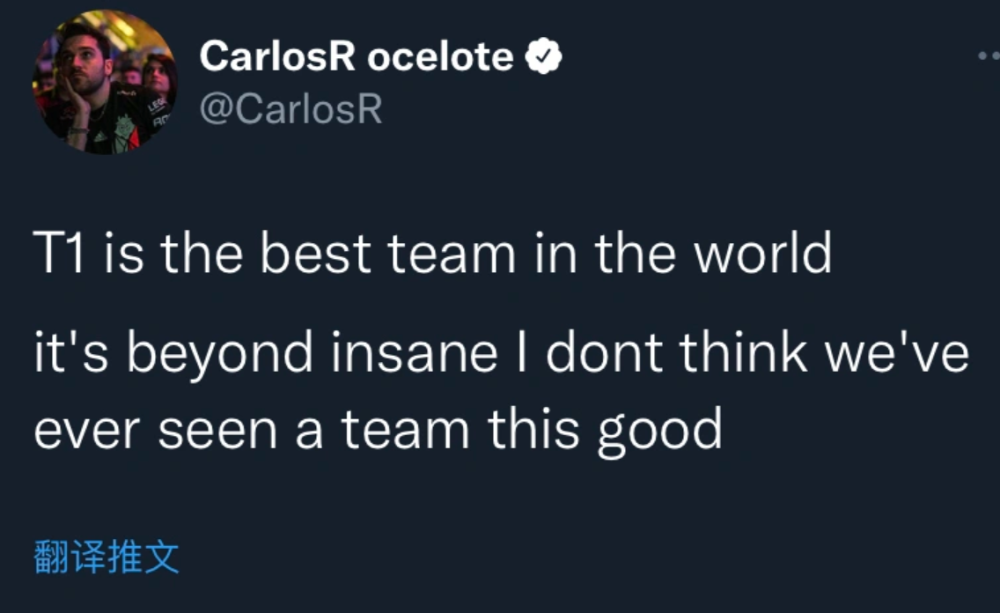Select the line "T1 is the best team in the world"
This screenshot has height=613, width=1000.
point(432,256)
